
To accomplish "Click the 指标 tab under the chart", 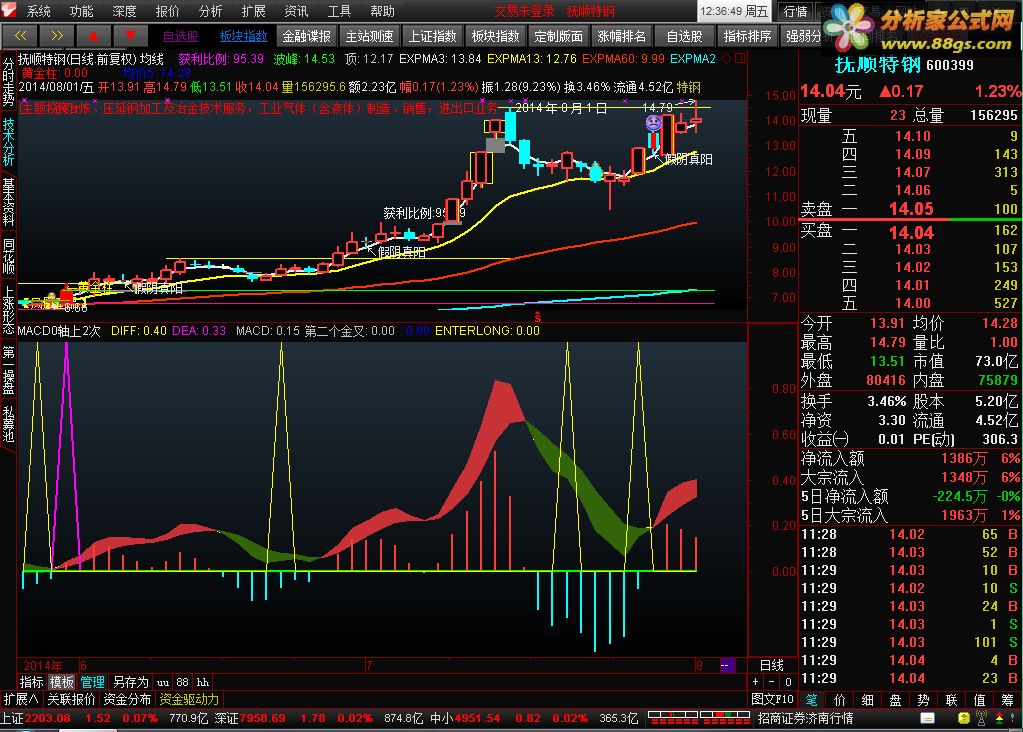I will pos(31,682).
